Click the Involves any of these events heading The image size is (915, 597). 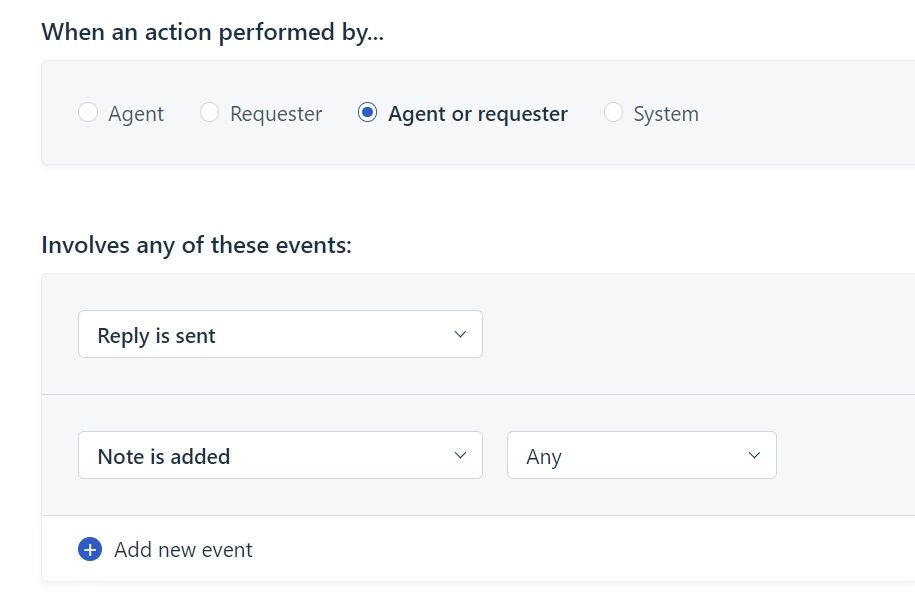197,245
